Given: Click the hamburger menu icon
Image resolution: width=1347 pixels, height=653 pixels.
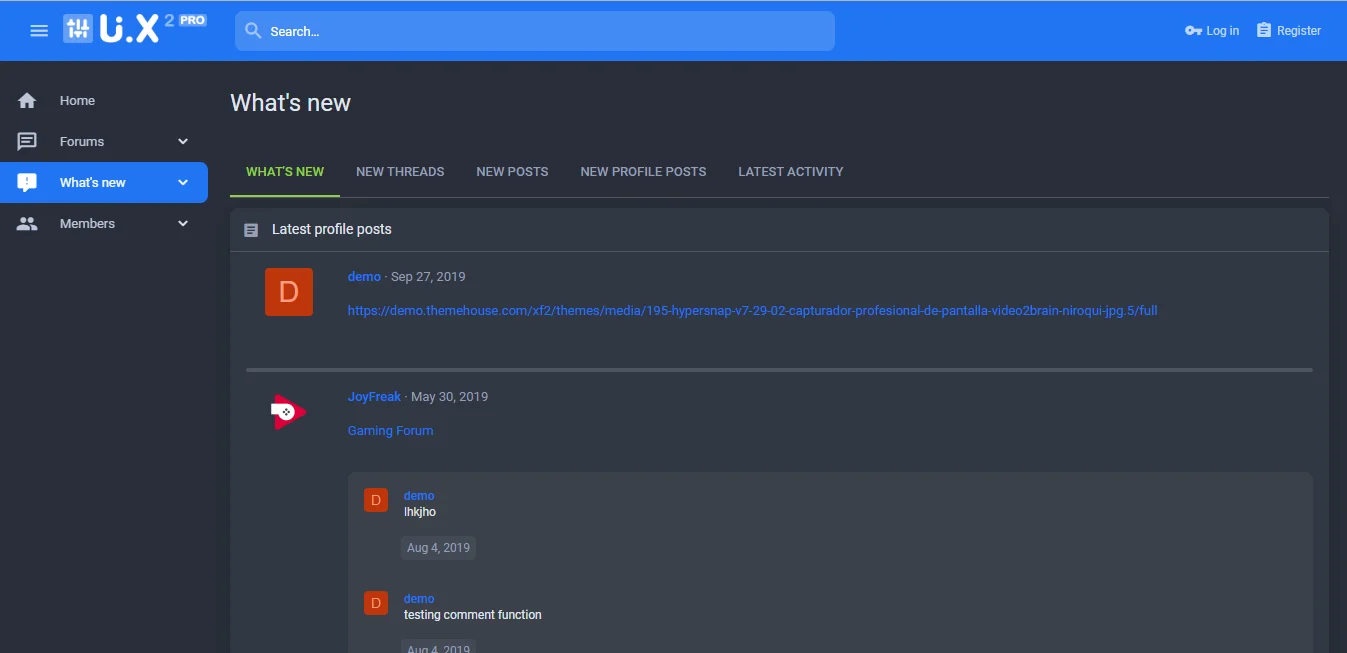Looking at the screenshot, I should tap(39, 31).
